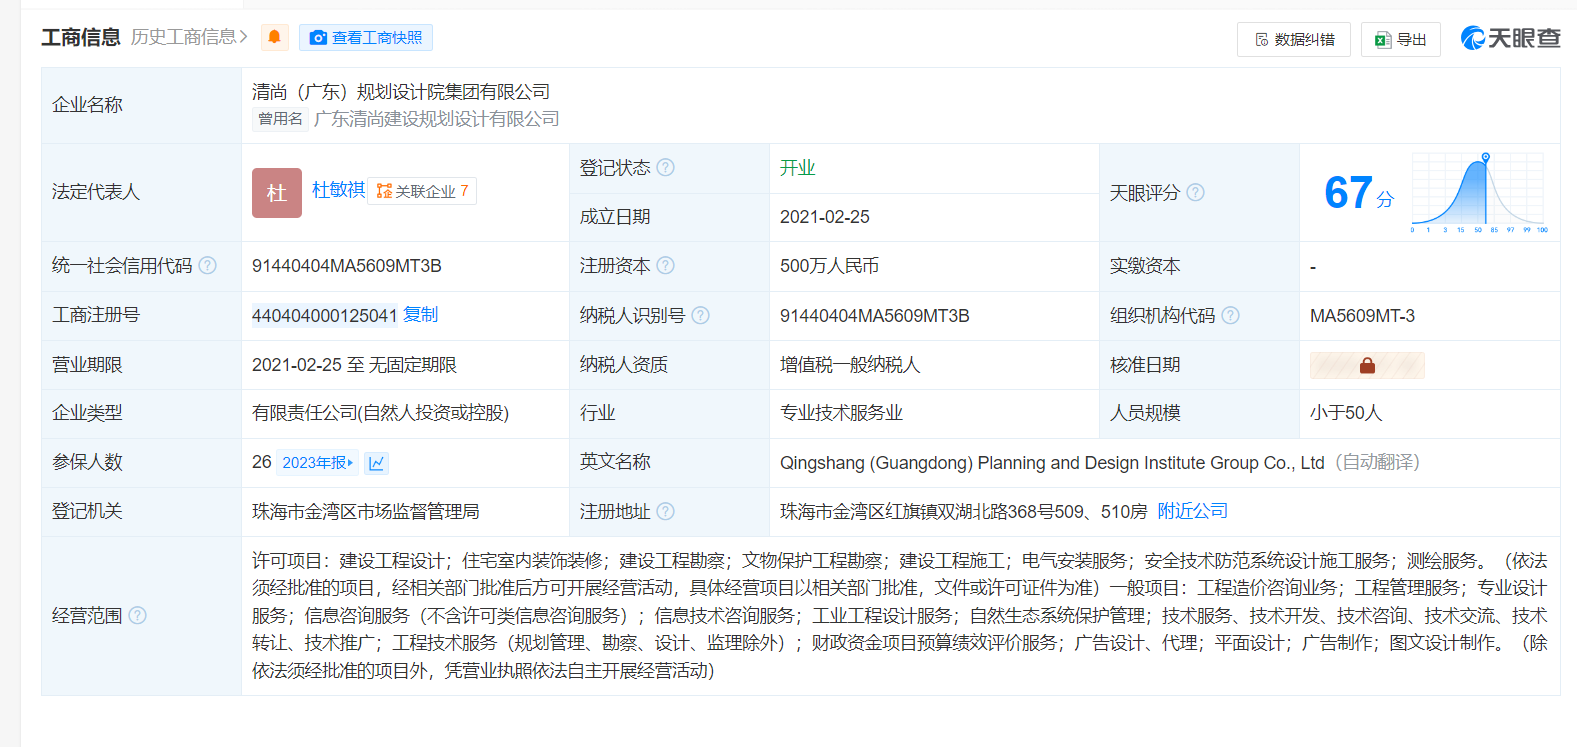Click registered capital 500万人民币

click(x=830, y=266)
